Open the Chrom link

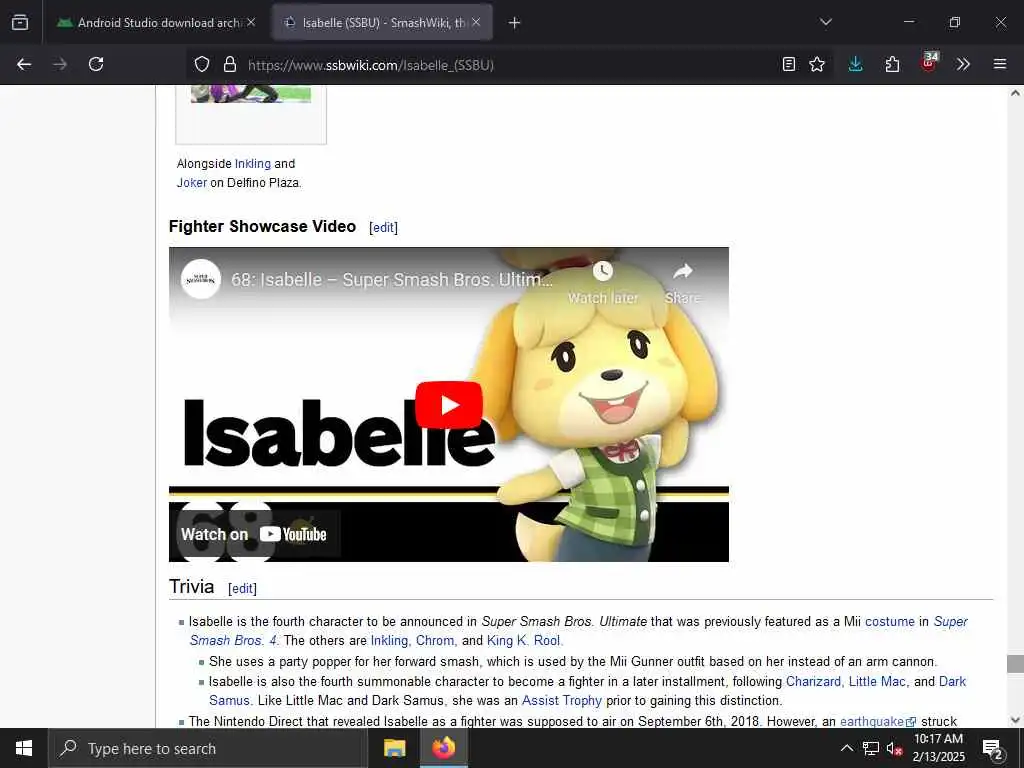pos(436,640)
